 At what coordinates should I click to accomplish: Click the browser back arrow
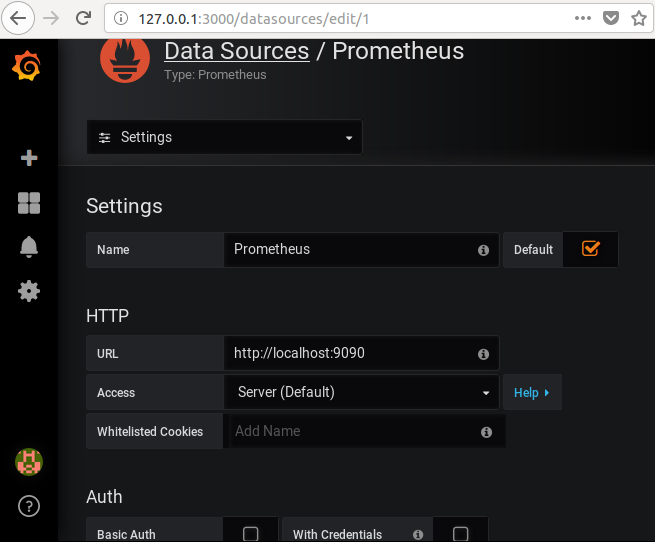pyautogui.click(x=18, y=18)
